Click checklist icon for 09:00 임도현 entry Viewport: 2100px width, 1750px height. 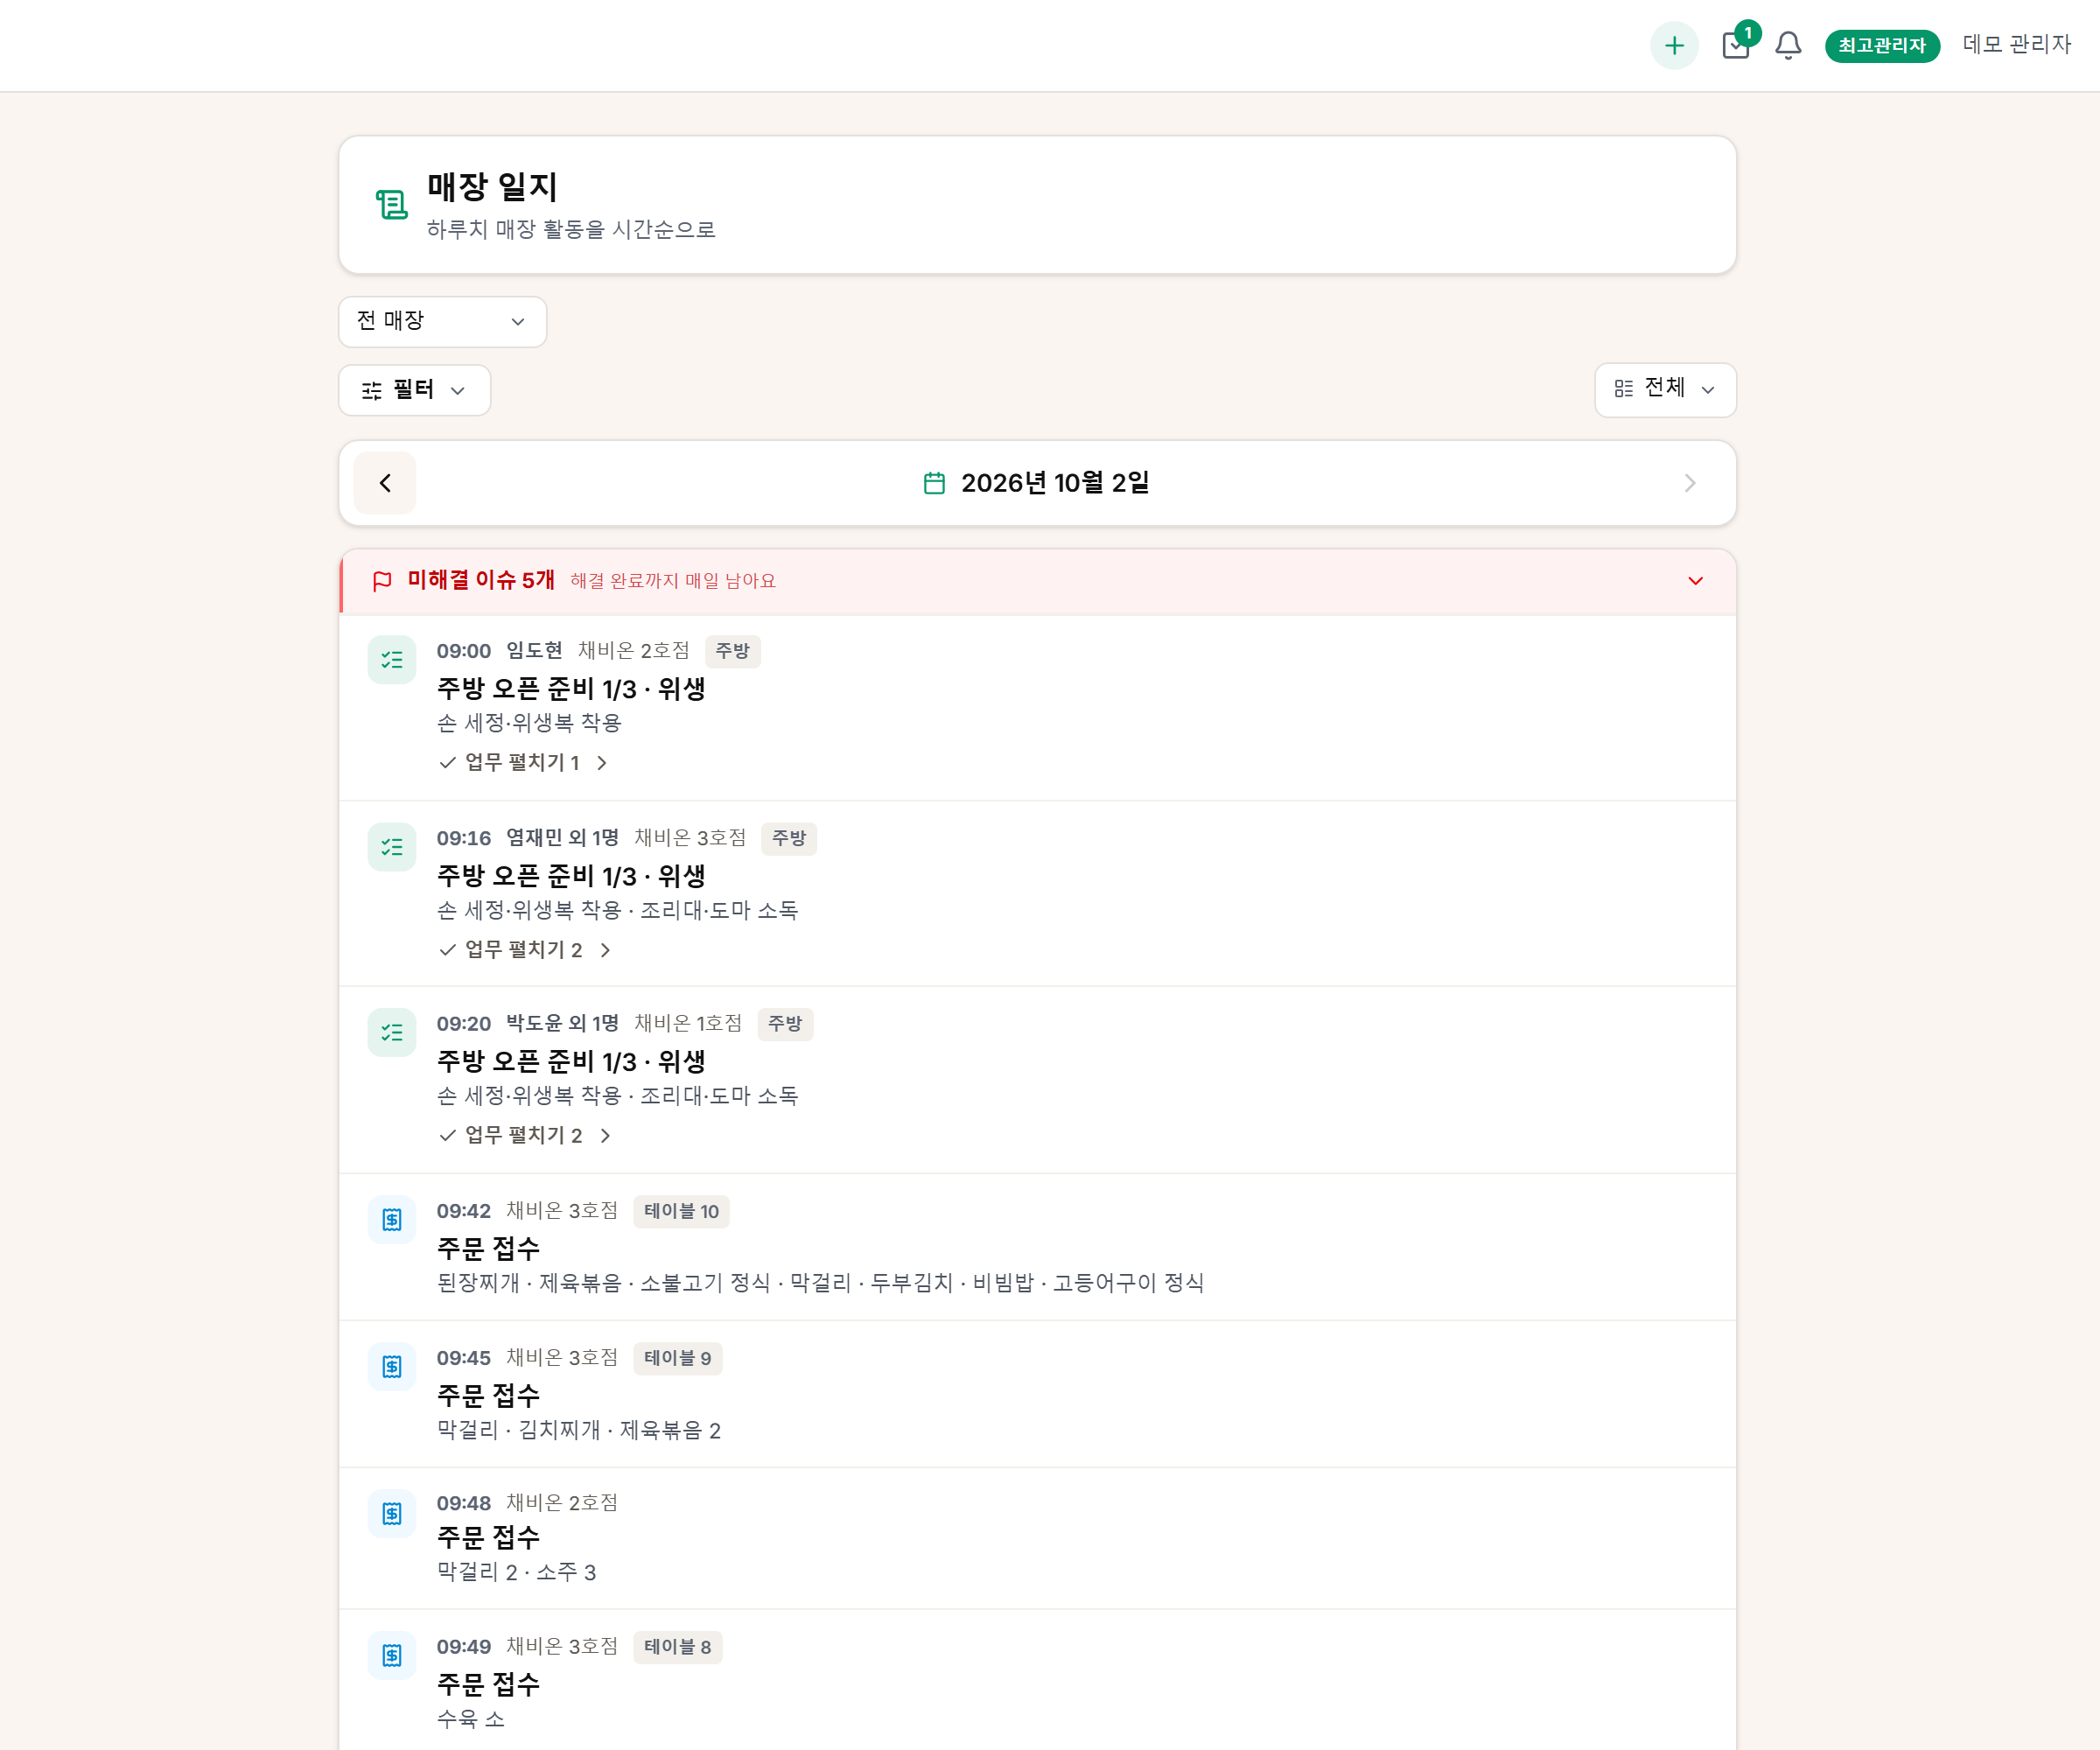click(x=392, y=660)
